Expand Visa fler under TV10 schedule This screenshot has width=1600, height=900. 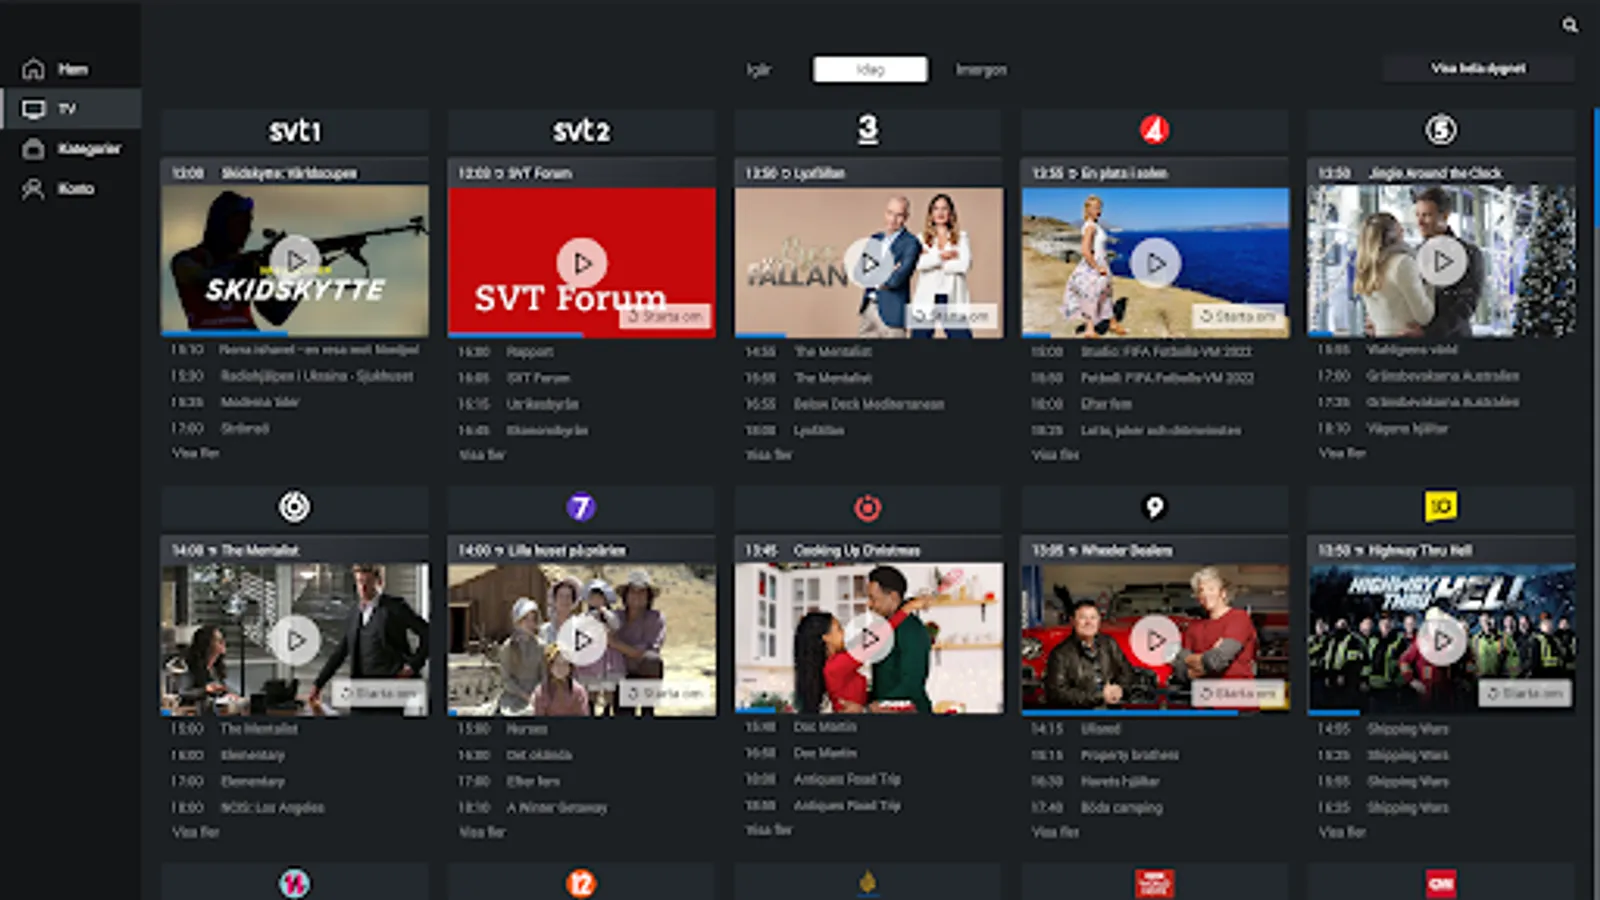pyautogui.click(x=1342, y=832)
